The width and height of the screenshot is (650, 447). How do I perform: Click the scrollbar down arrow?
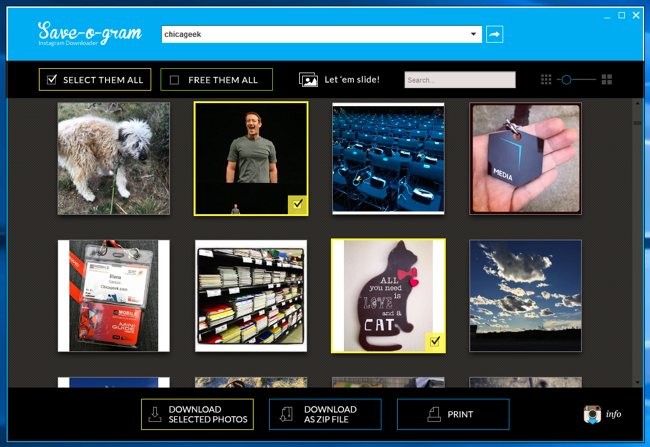tap(637, 382)
